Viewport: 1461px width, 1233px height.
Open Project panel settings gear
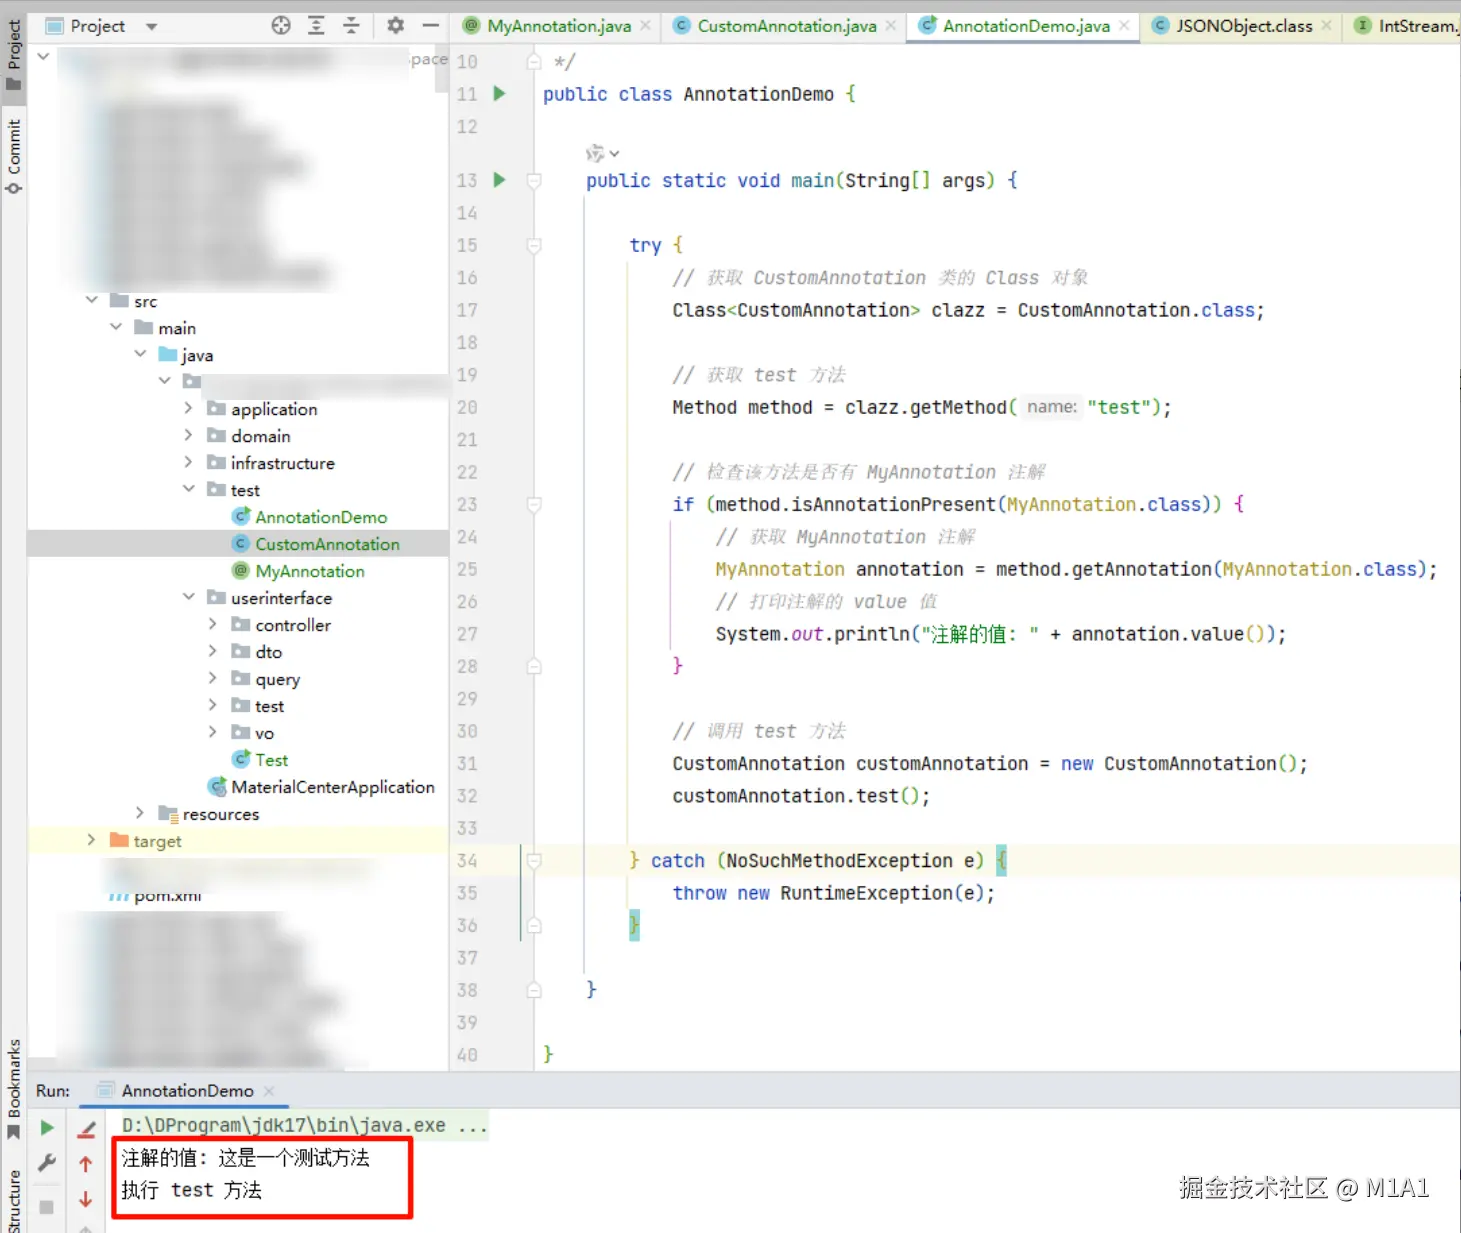tap(396, 26)
